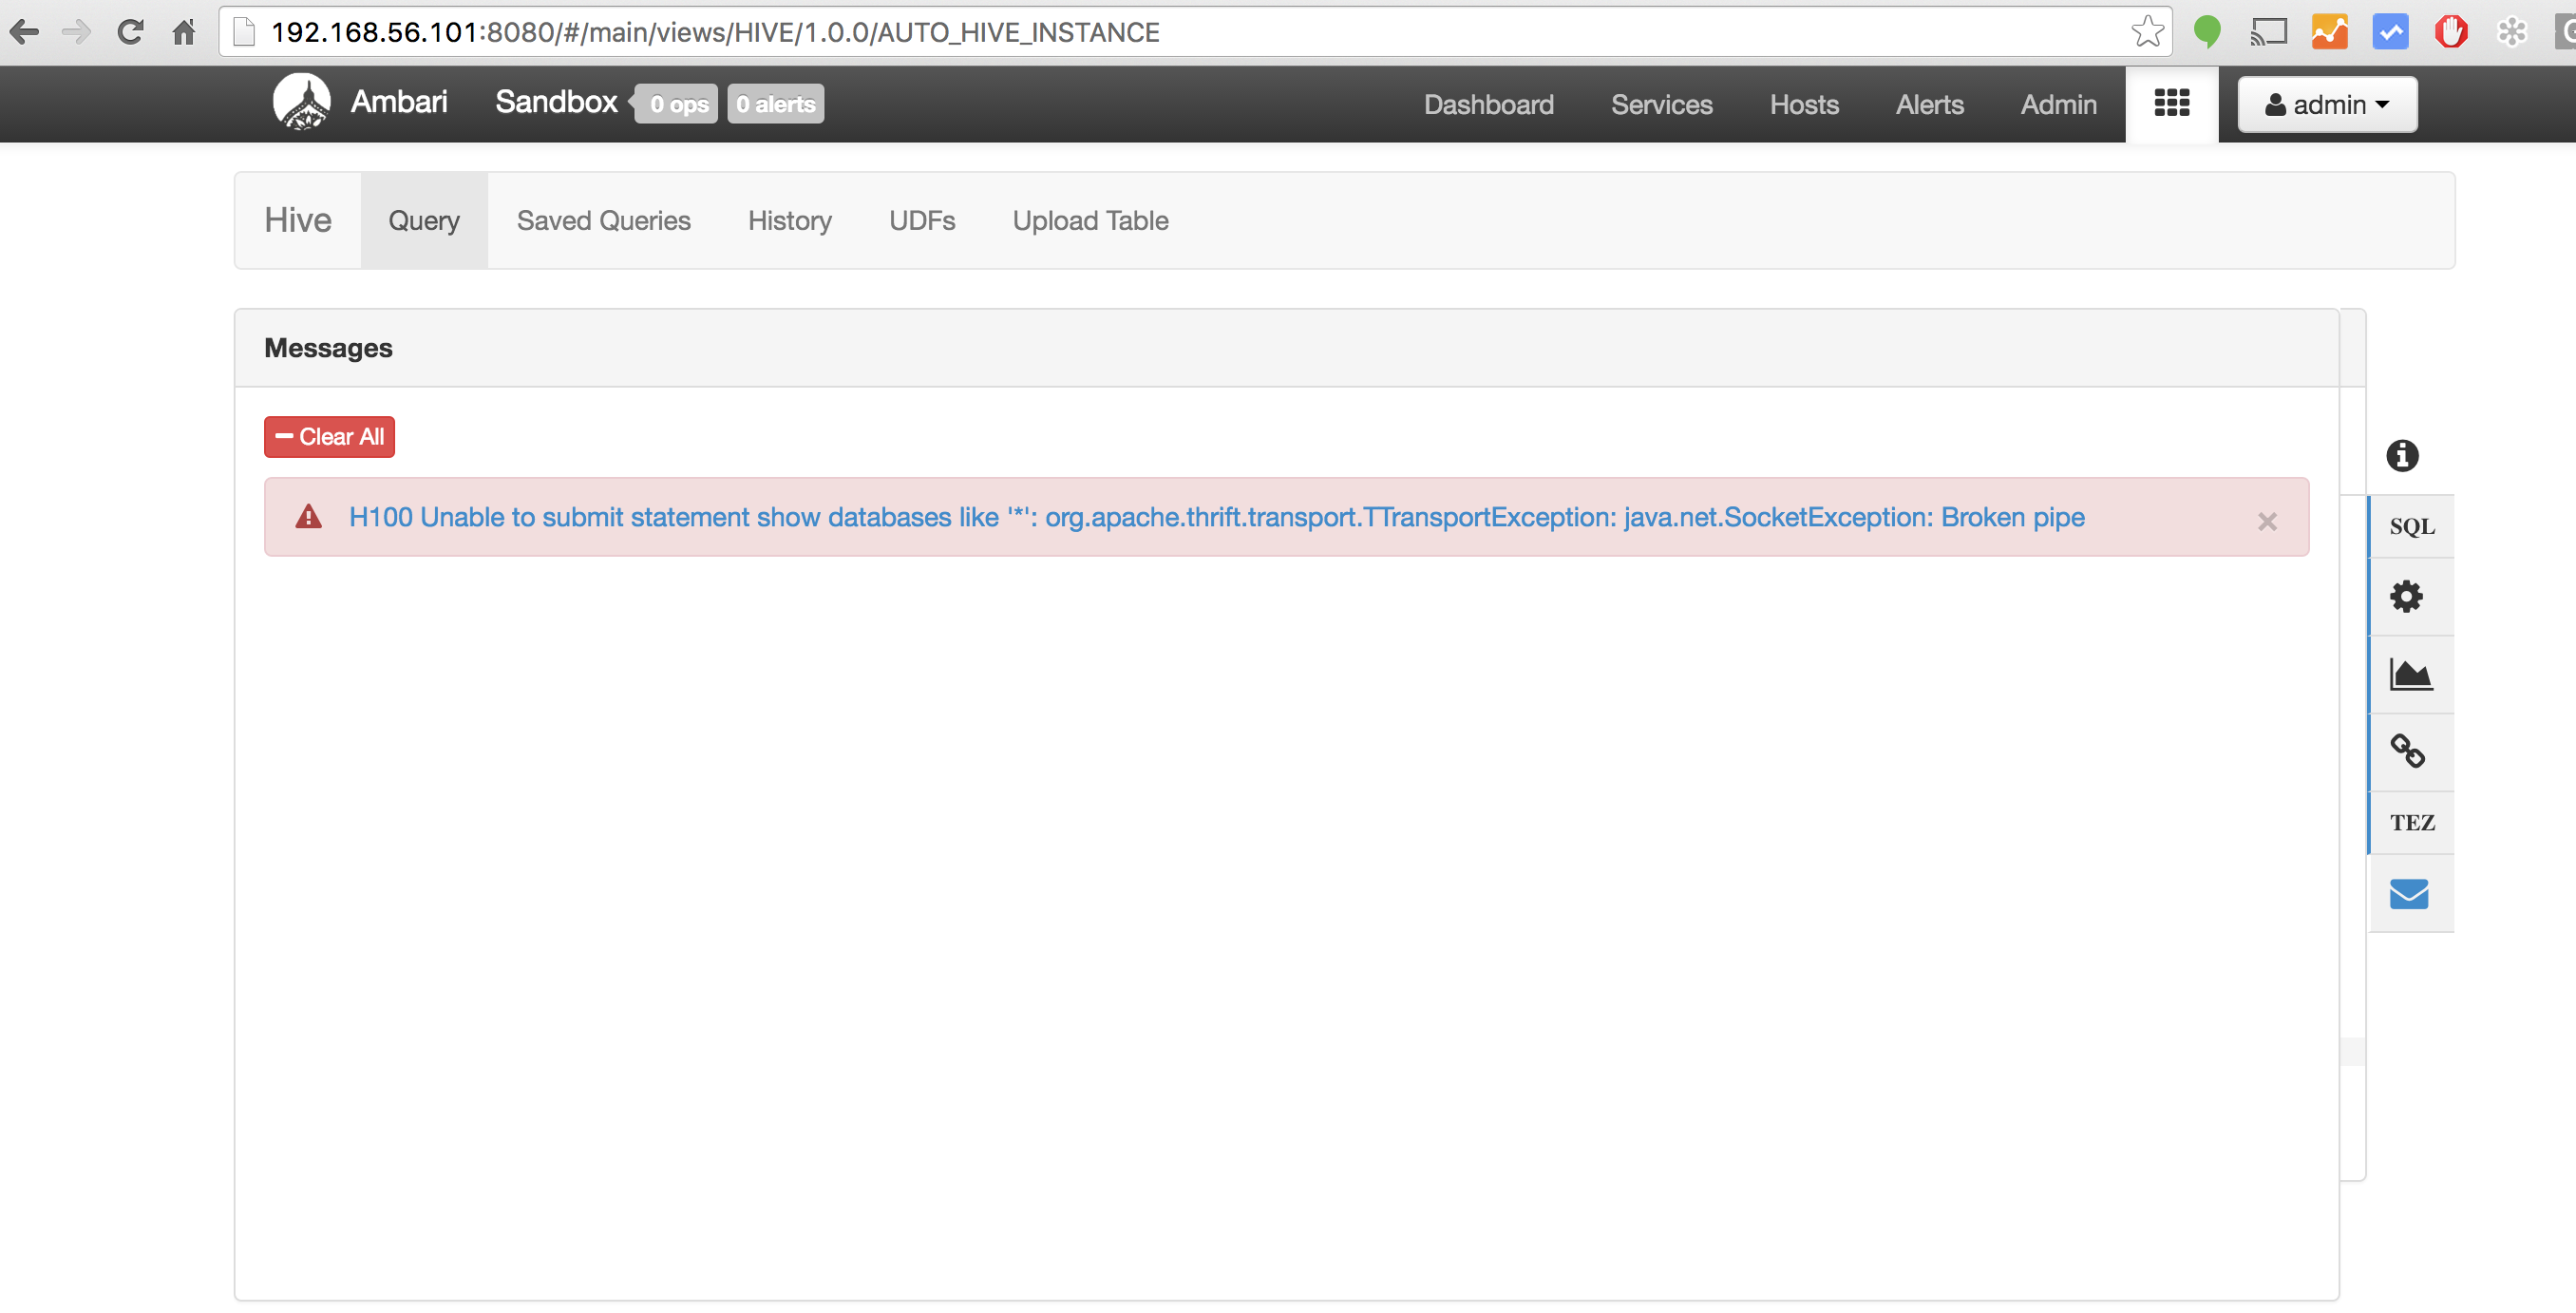Viewport: 2576px width, 1313px height.
Task: Open the Ad-block extension menu
Action: point(2451,31)
